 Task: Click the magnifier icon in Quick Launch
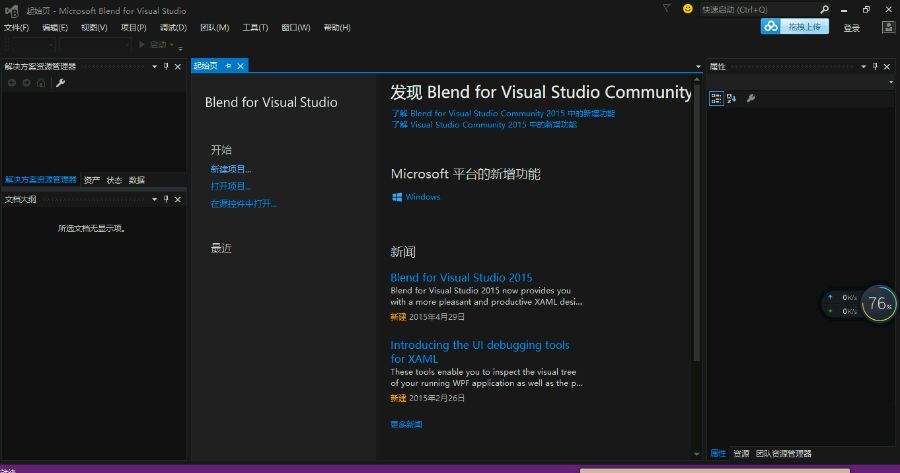[x=824, y=9]
